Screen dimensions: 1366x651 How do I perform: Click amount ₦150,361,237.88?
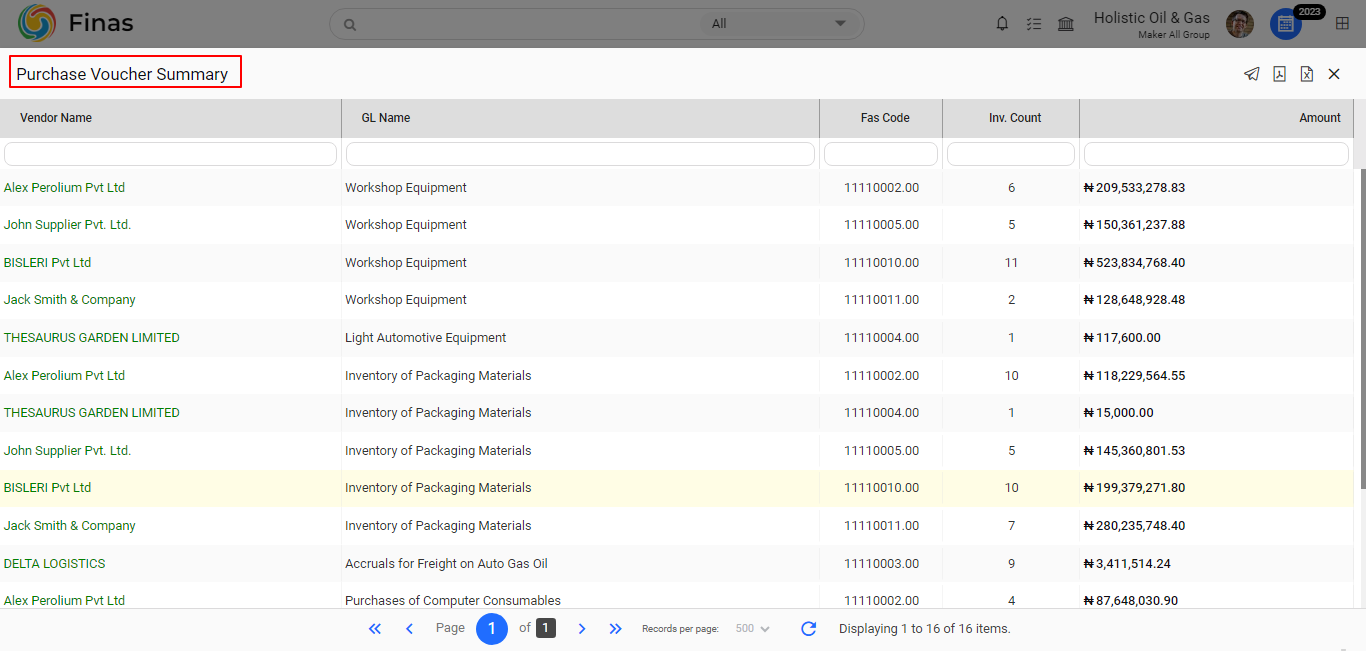tap(1134, 225)
